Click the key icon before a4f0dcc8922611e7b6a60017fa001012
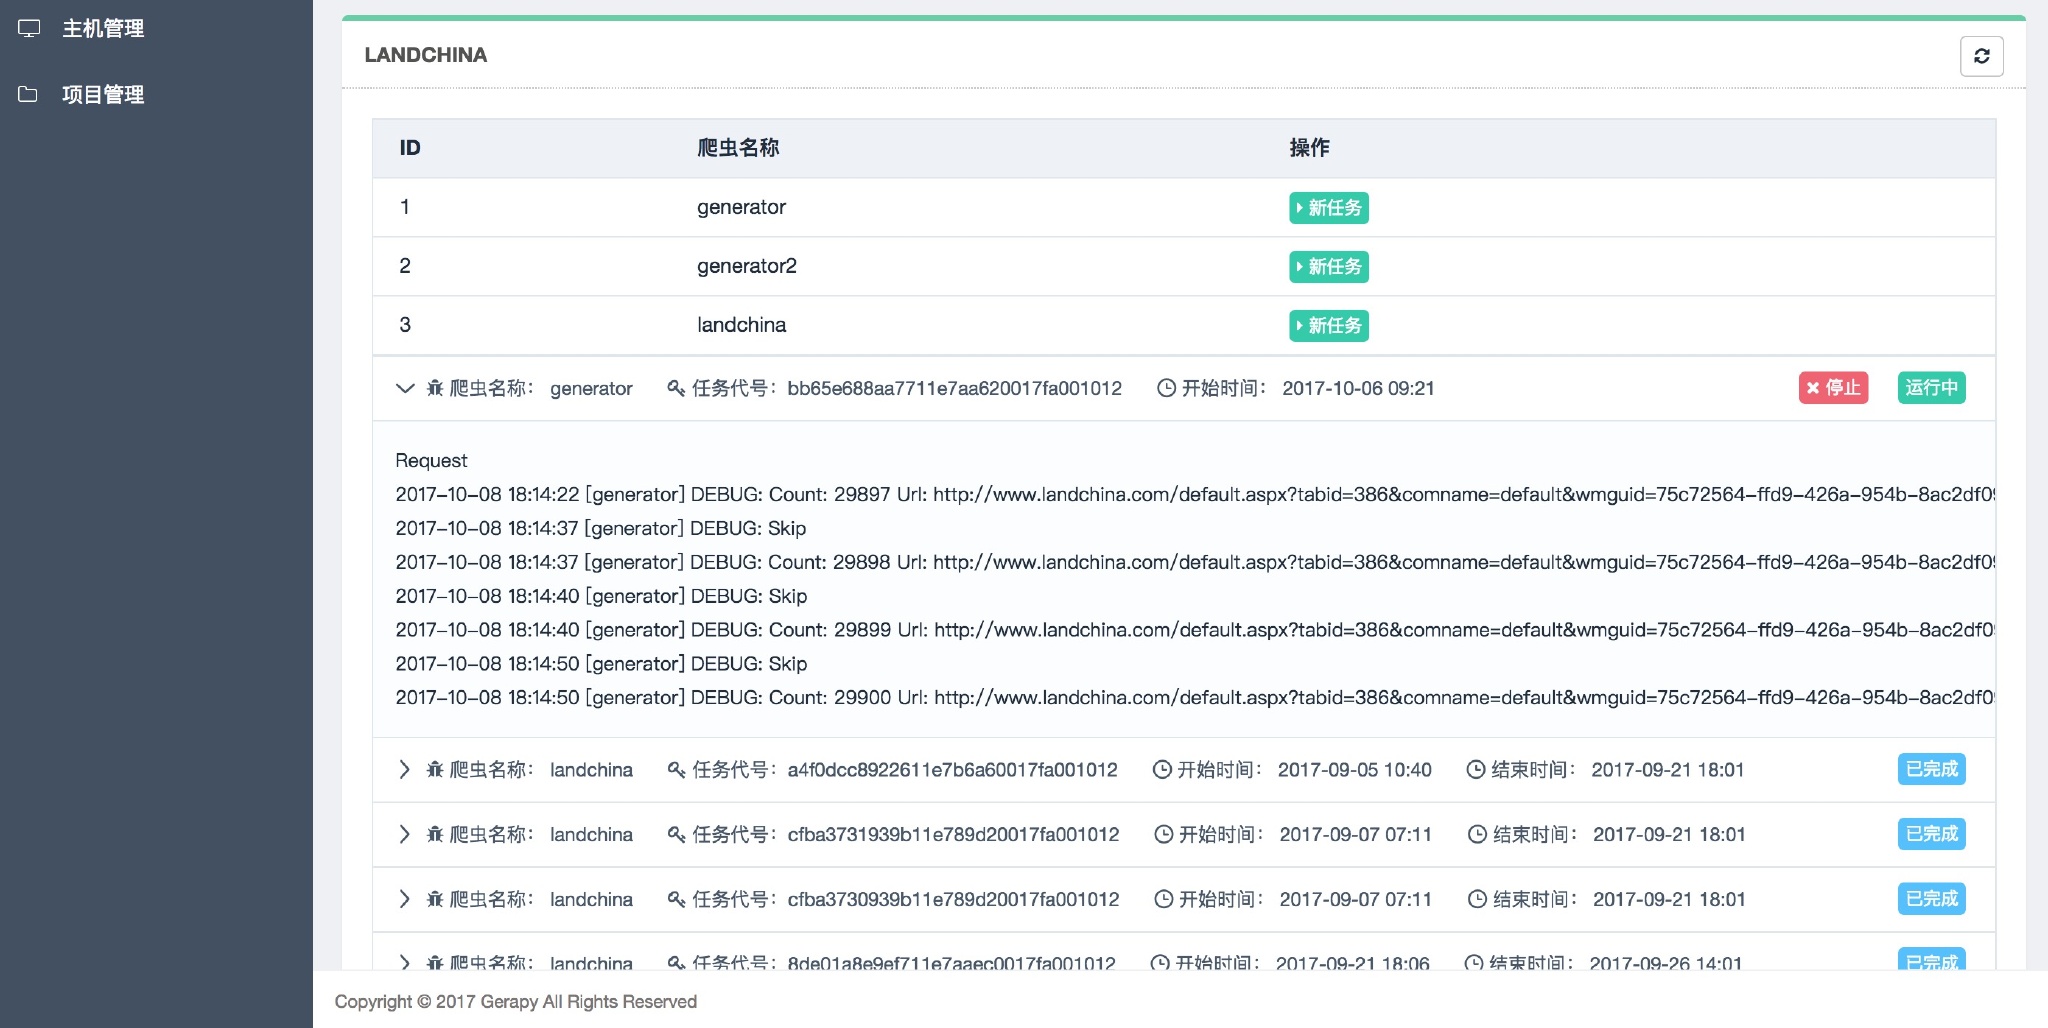The width and height of the screenshot is (2048, 1028). point(676,769)
